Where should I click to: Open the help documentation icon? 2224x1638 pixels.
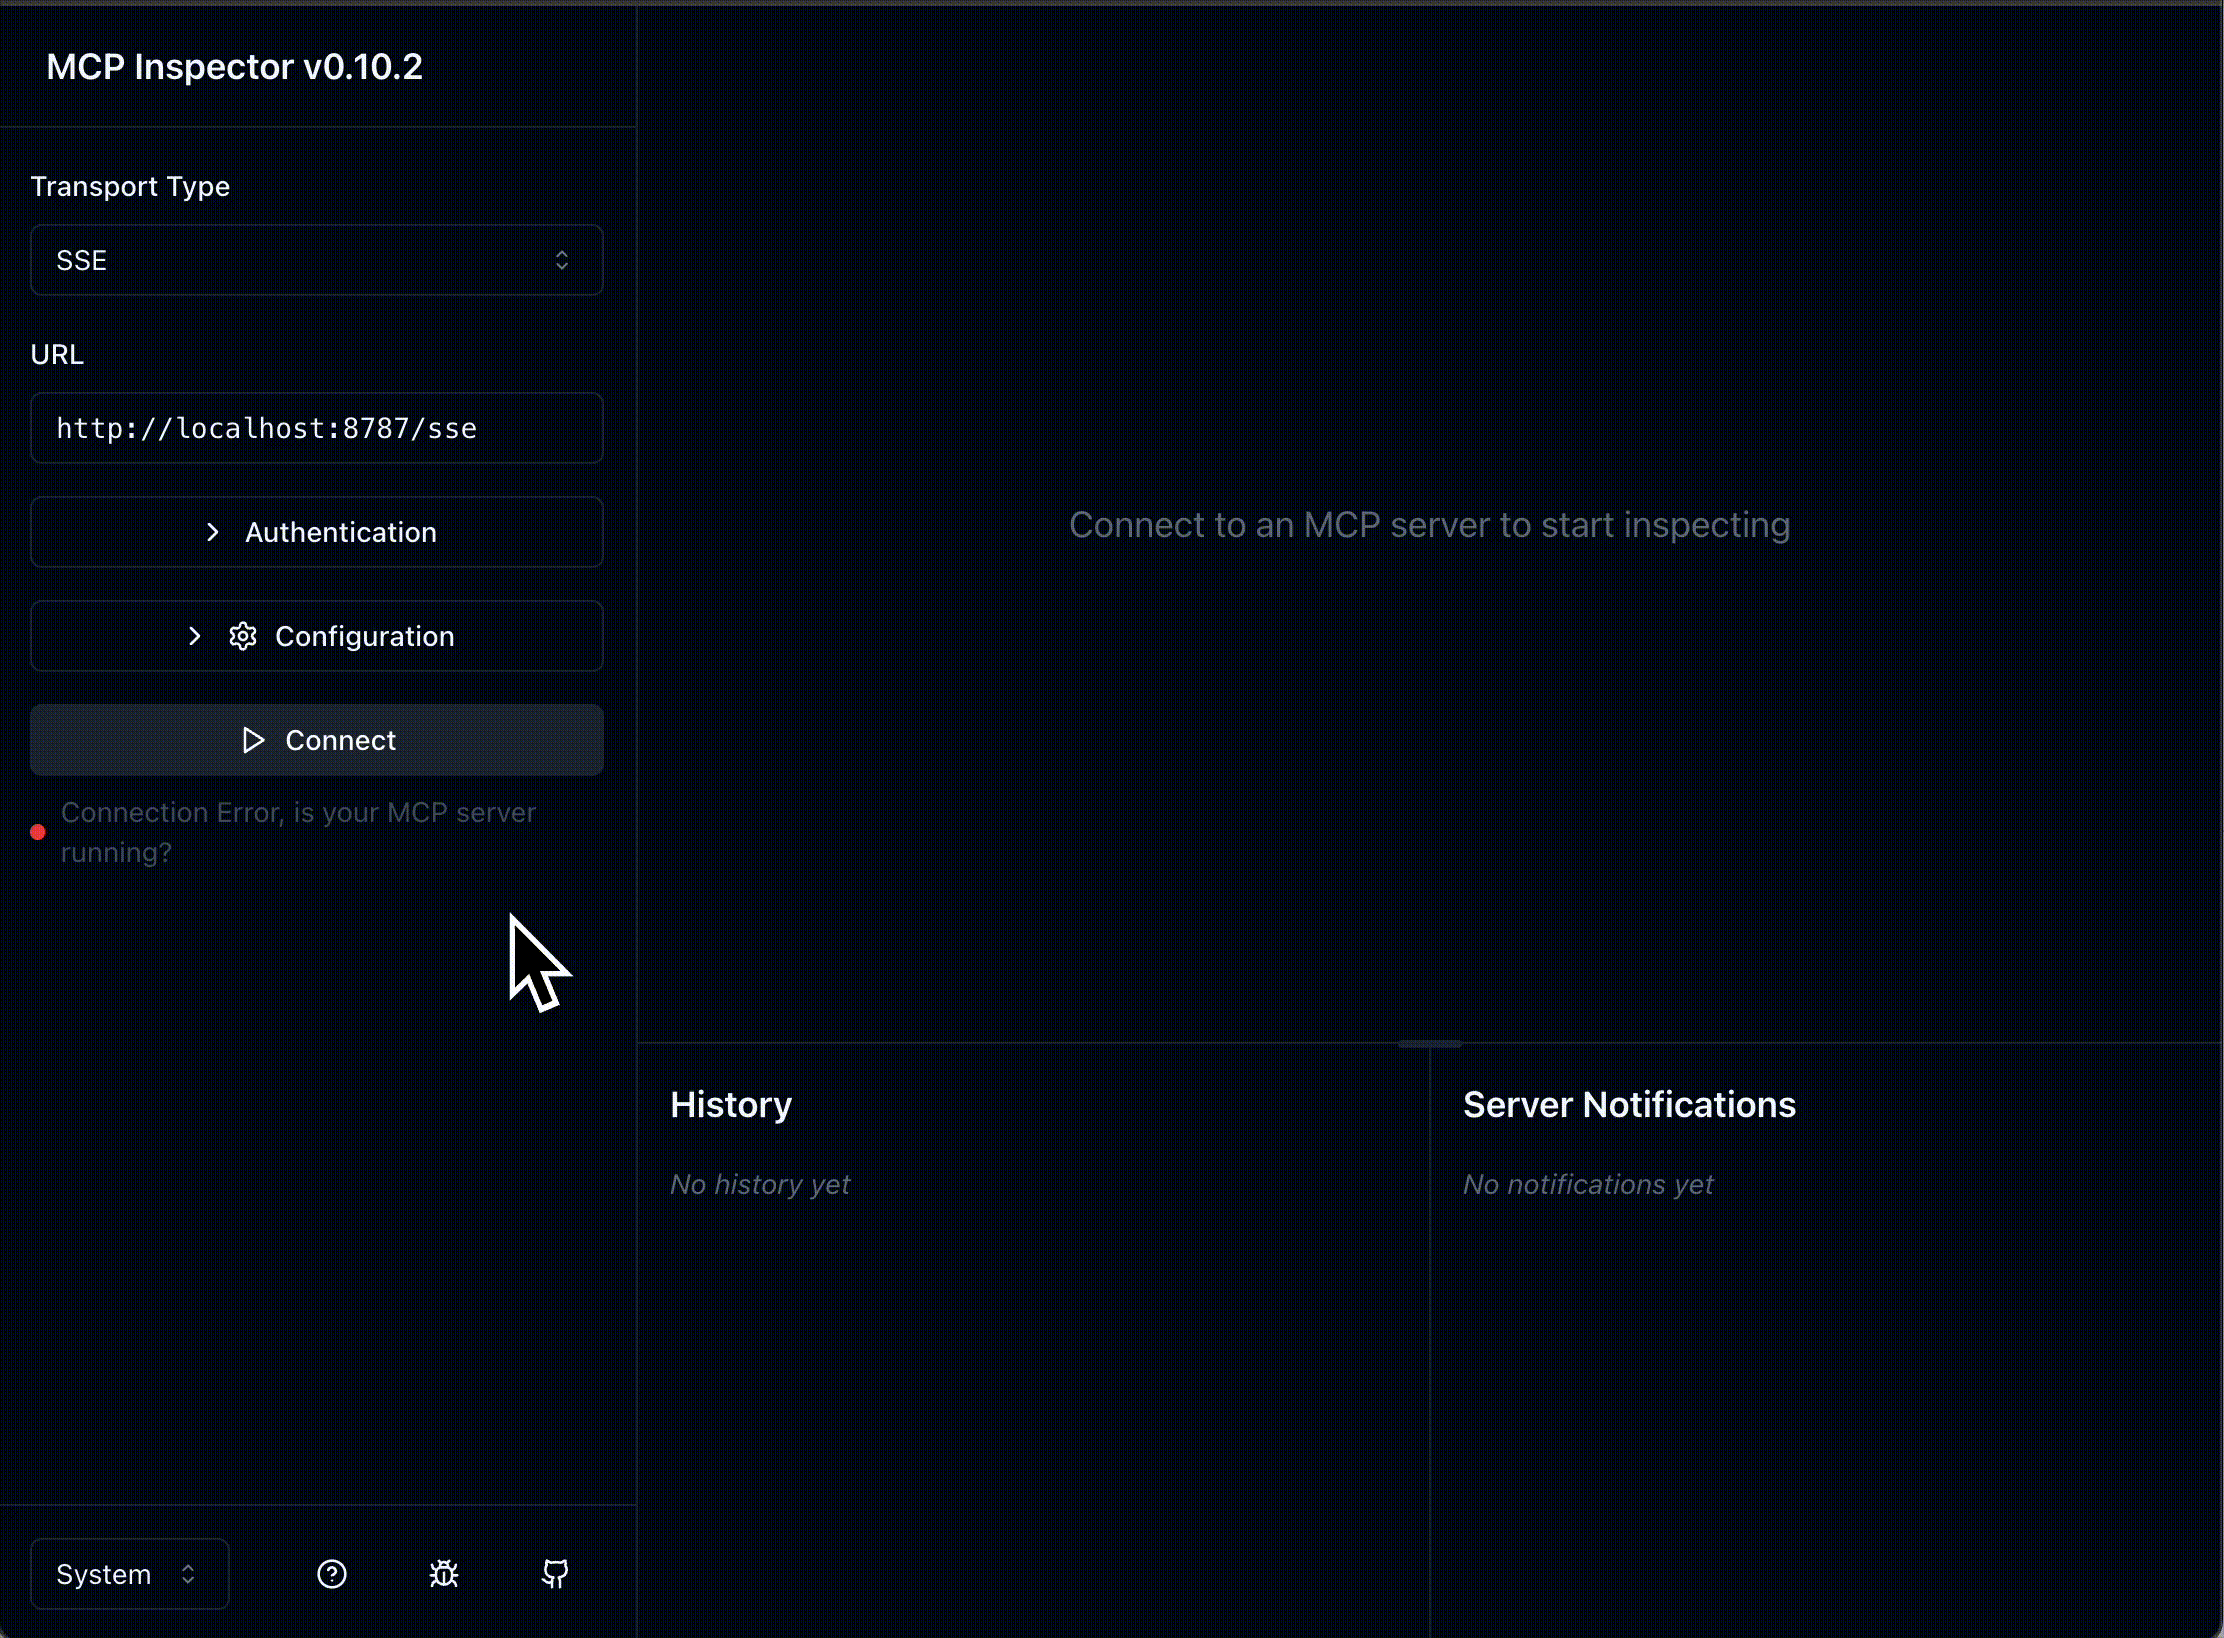[x=332, y=1574]
